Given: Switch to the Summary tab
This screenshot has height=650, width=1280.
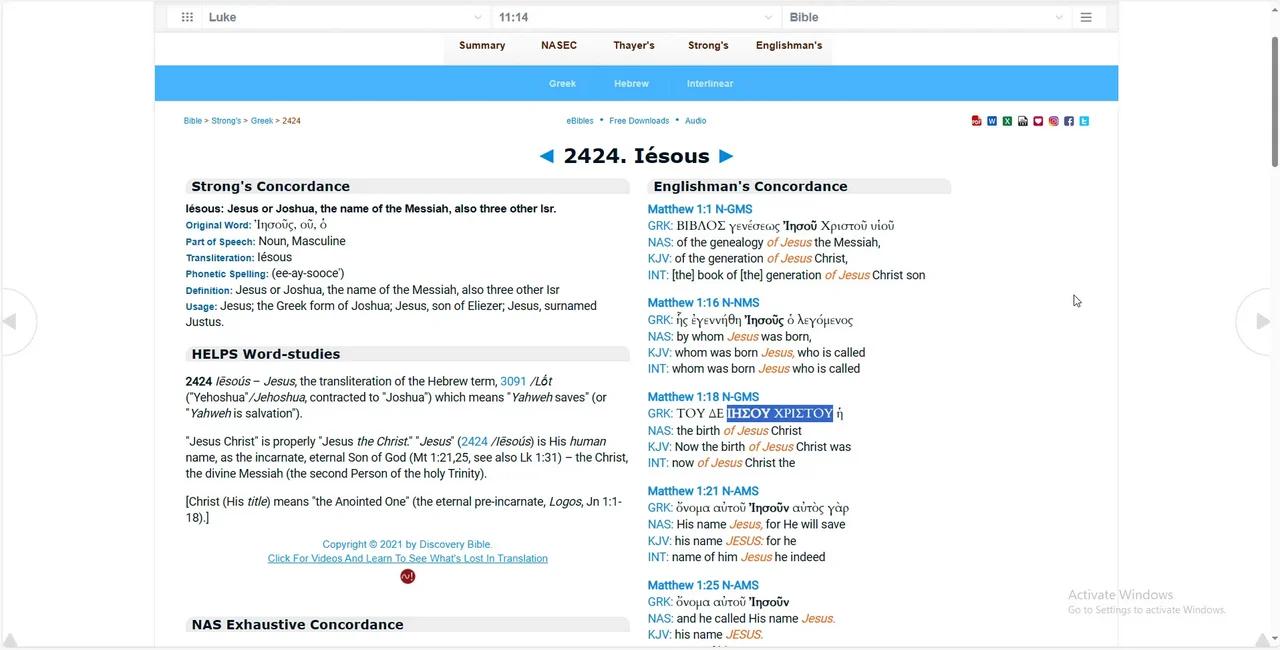Looking at the screenshot, I should [x=482, y=45].
